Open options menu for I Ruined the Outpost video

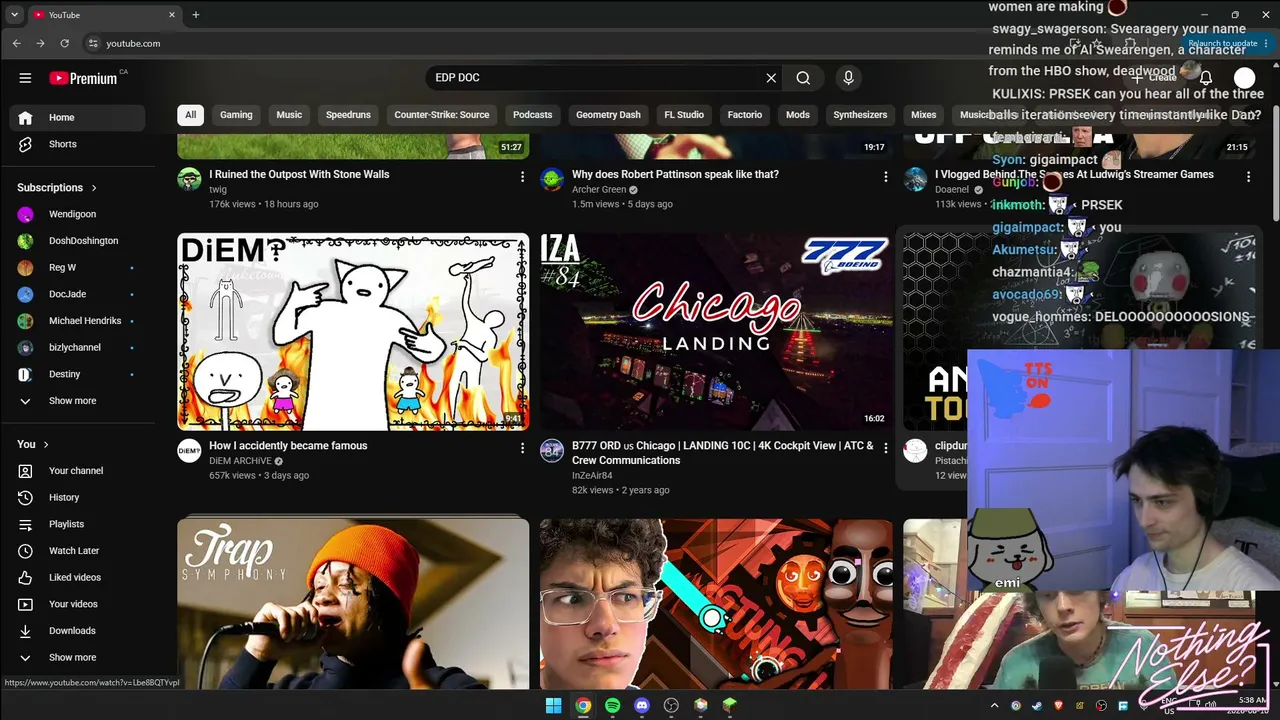522,177
